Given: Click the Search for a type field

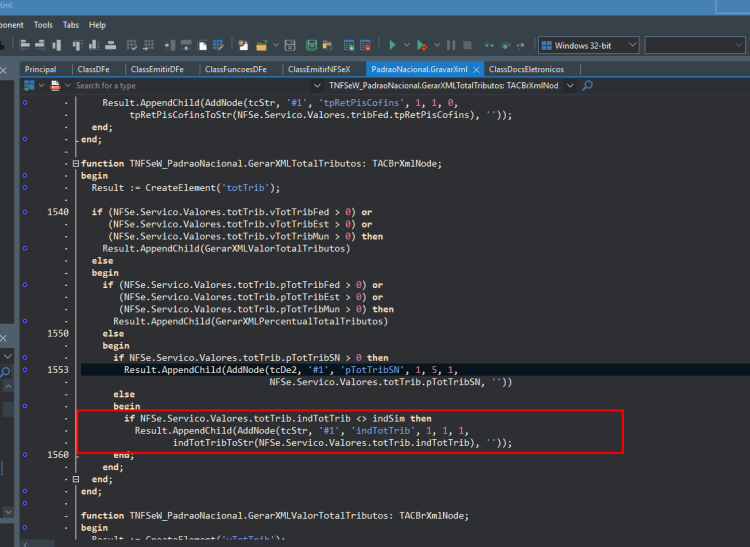Looking at the screenshot, I should coord(191,86).
